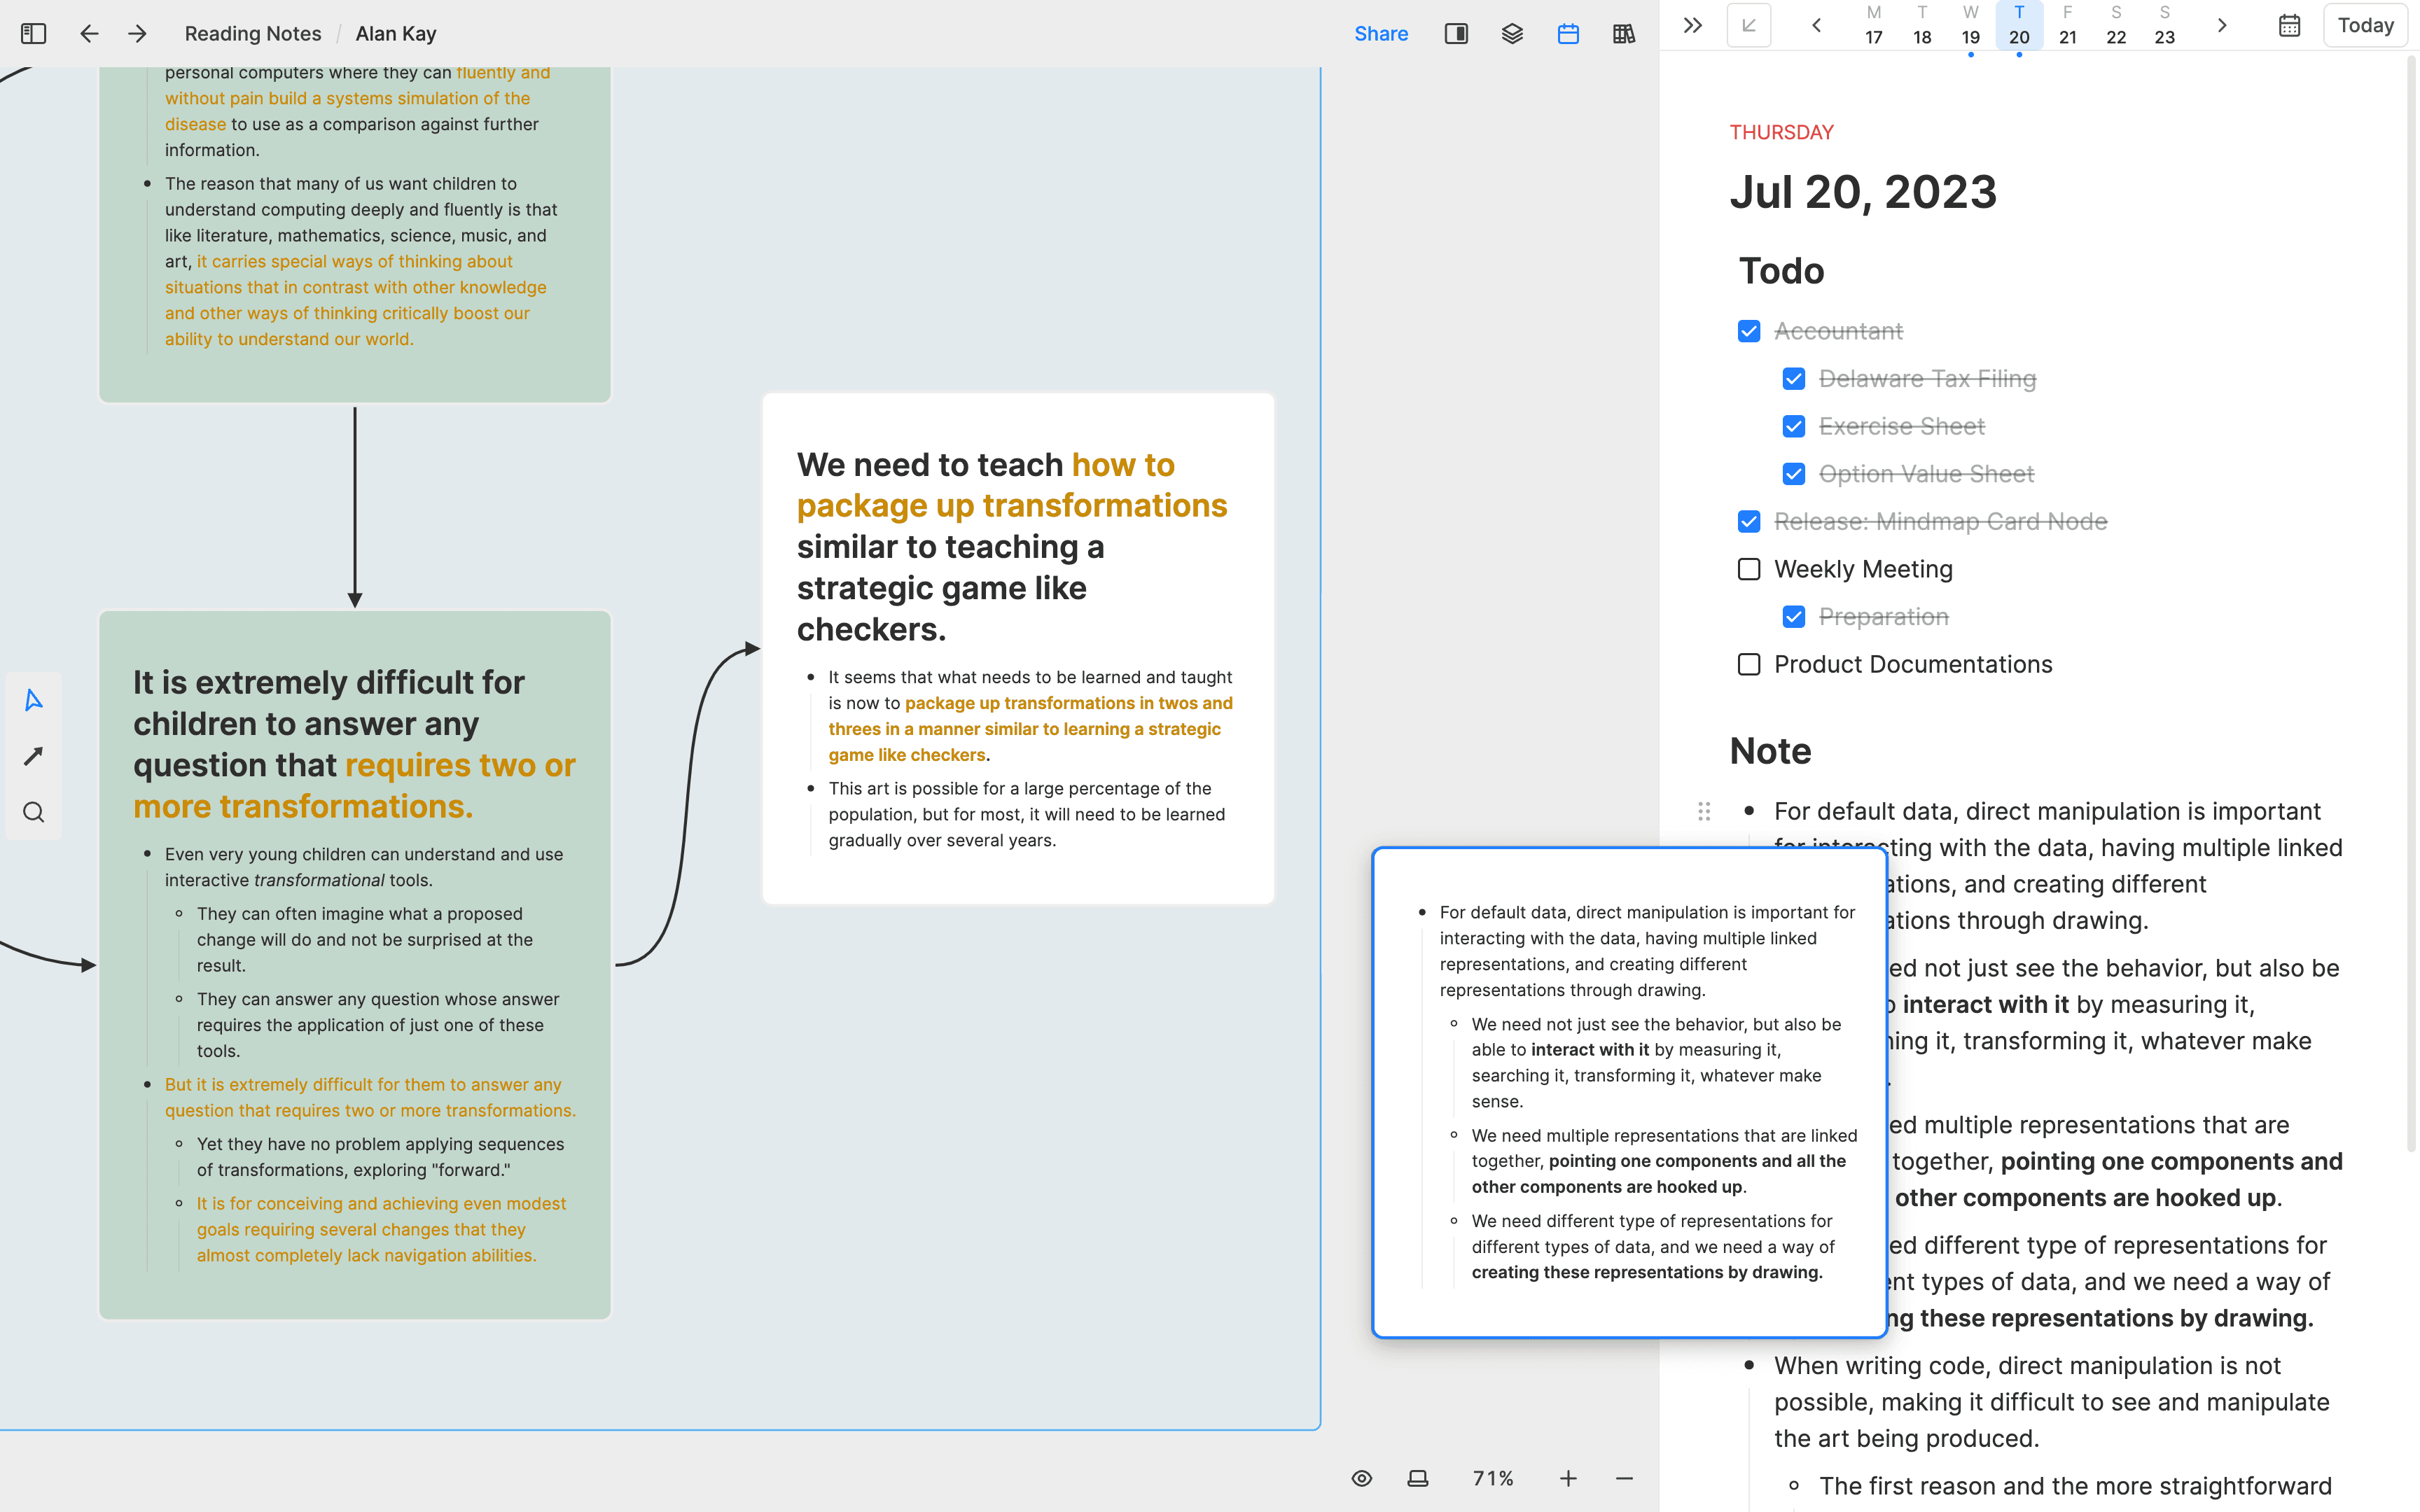Open the layers stack icon
This screenshot has width=2420, height=1512.
tap(1512, 34)
